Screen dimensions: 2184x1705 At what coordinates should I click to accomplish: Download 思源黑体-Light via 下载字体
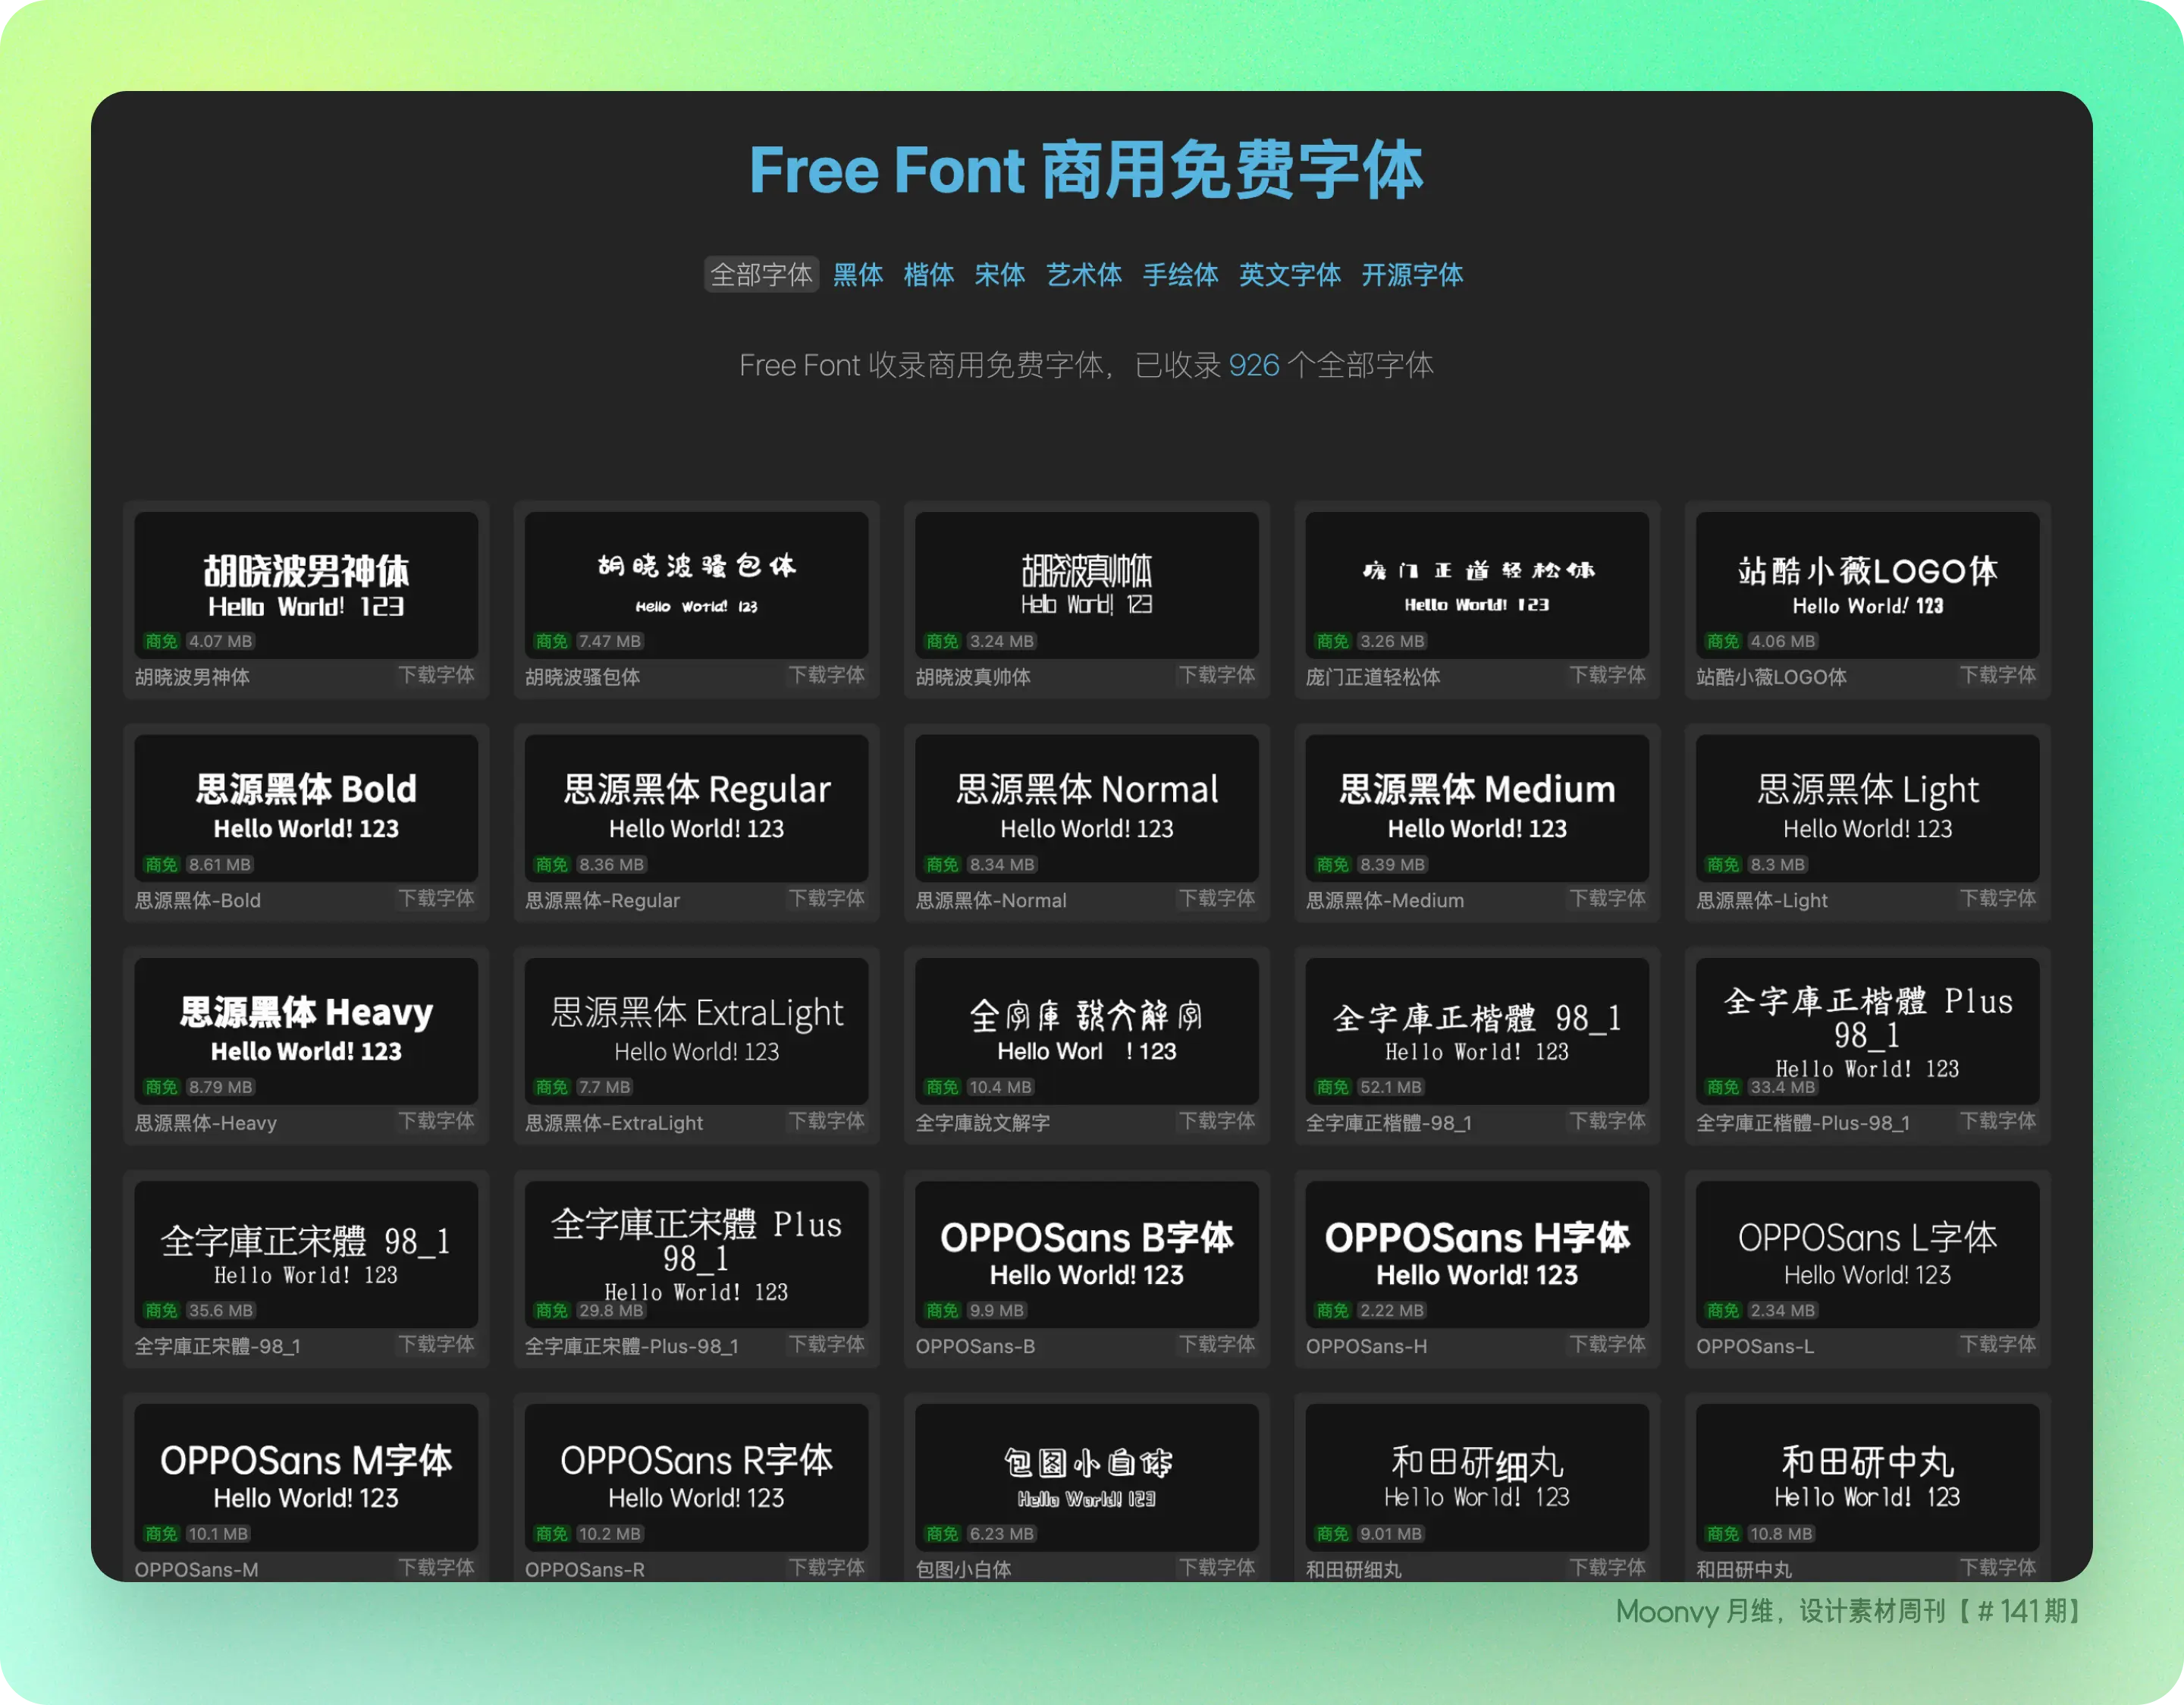tap(1997, 898)
